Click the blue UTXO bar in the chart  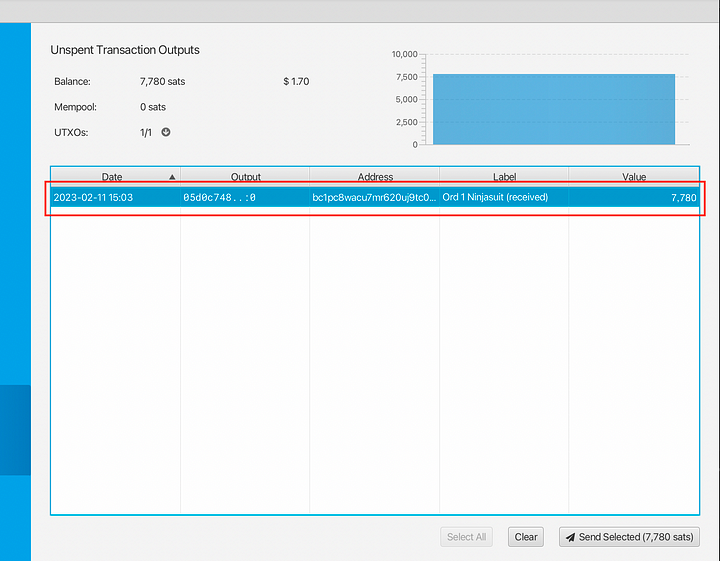(x=554, y=109)
